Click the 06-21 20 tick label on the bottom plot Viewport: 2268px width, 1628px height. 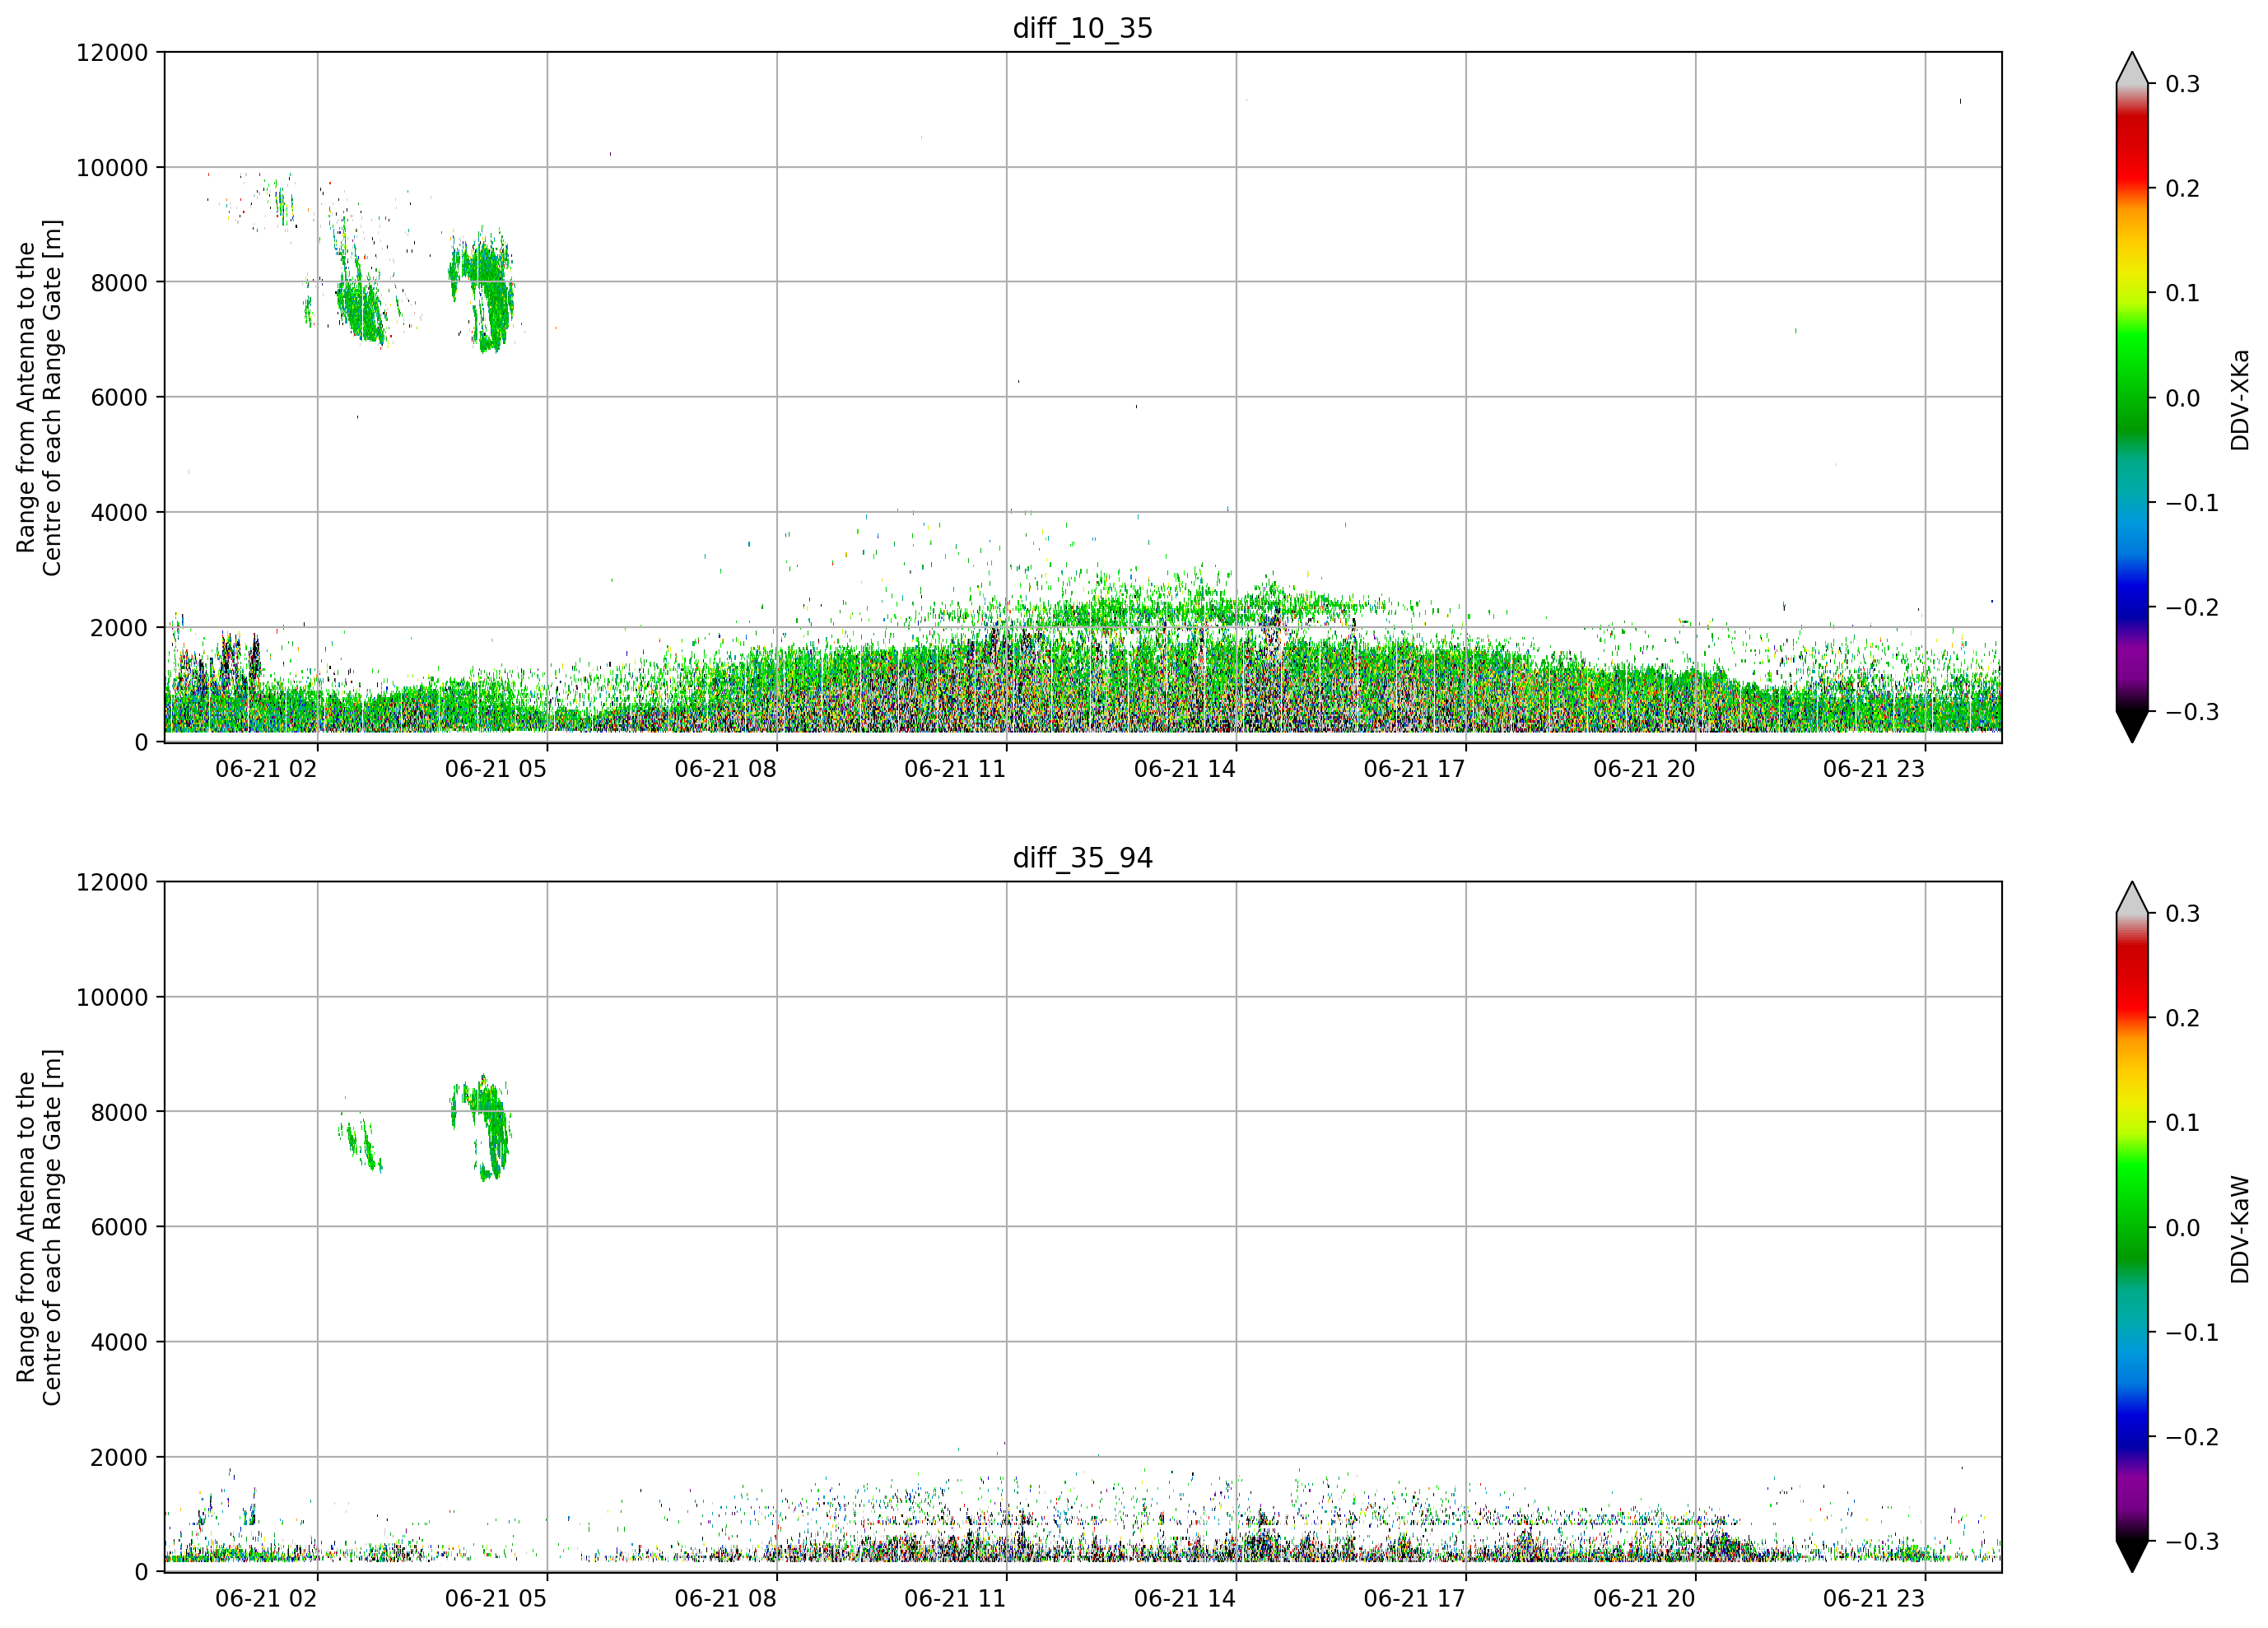pyautogui.click(x=1644, y=1598)
